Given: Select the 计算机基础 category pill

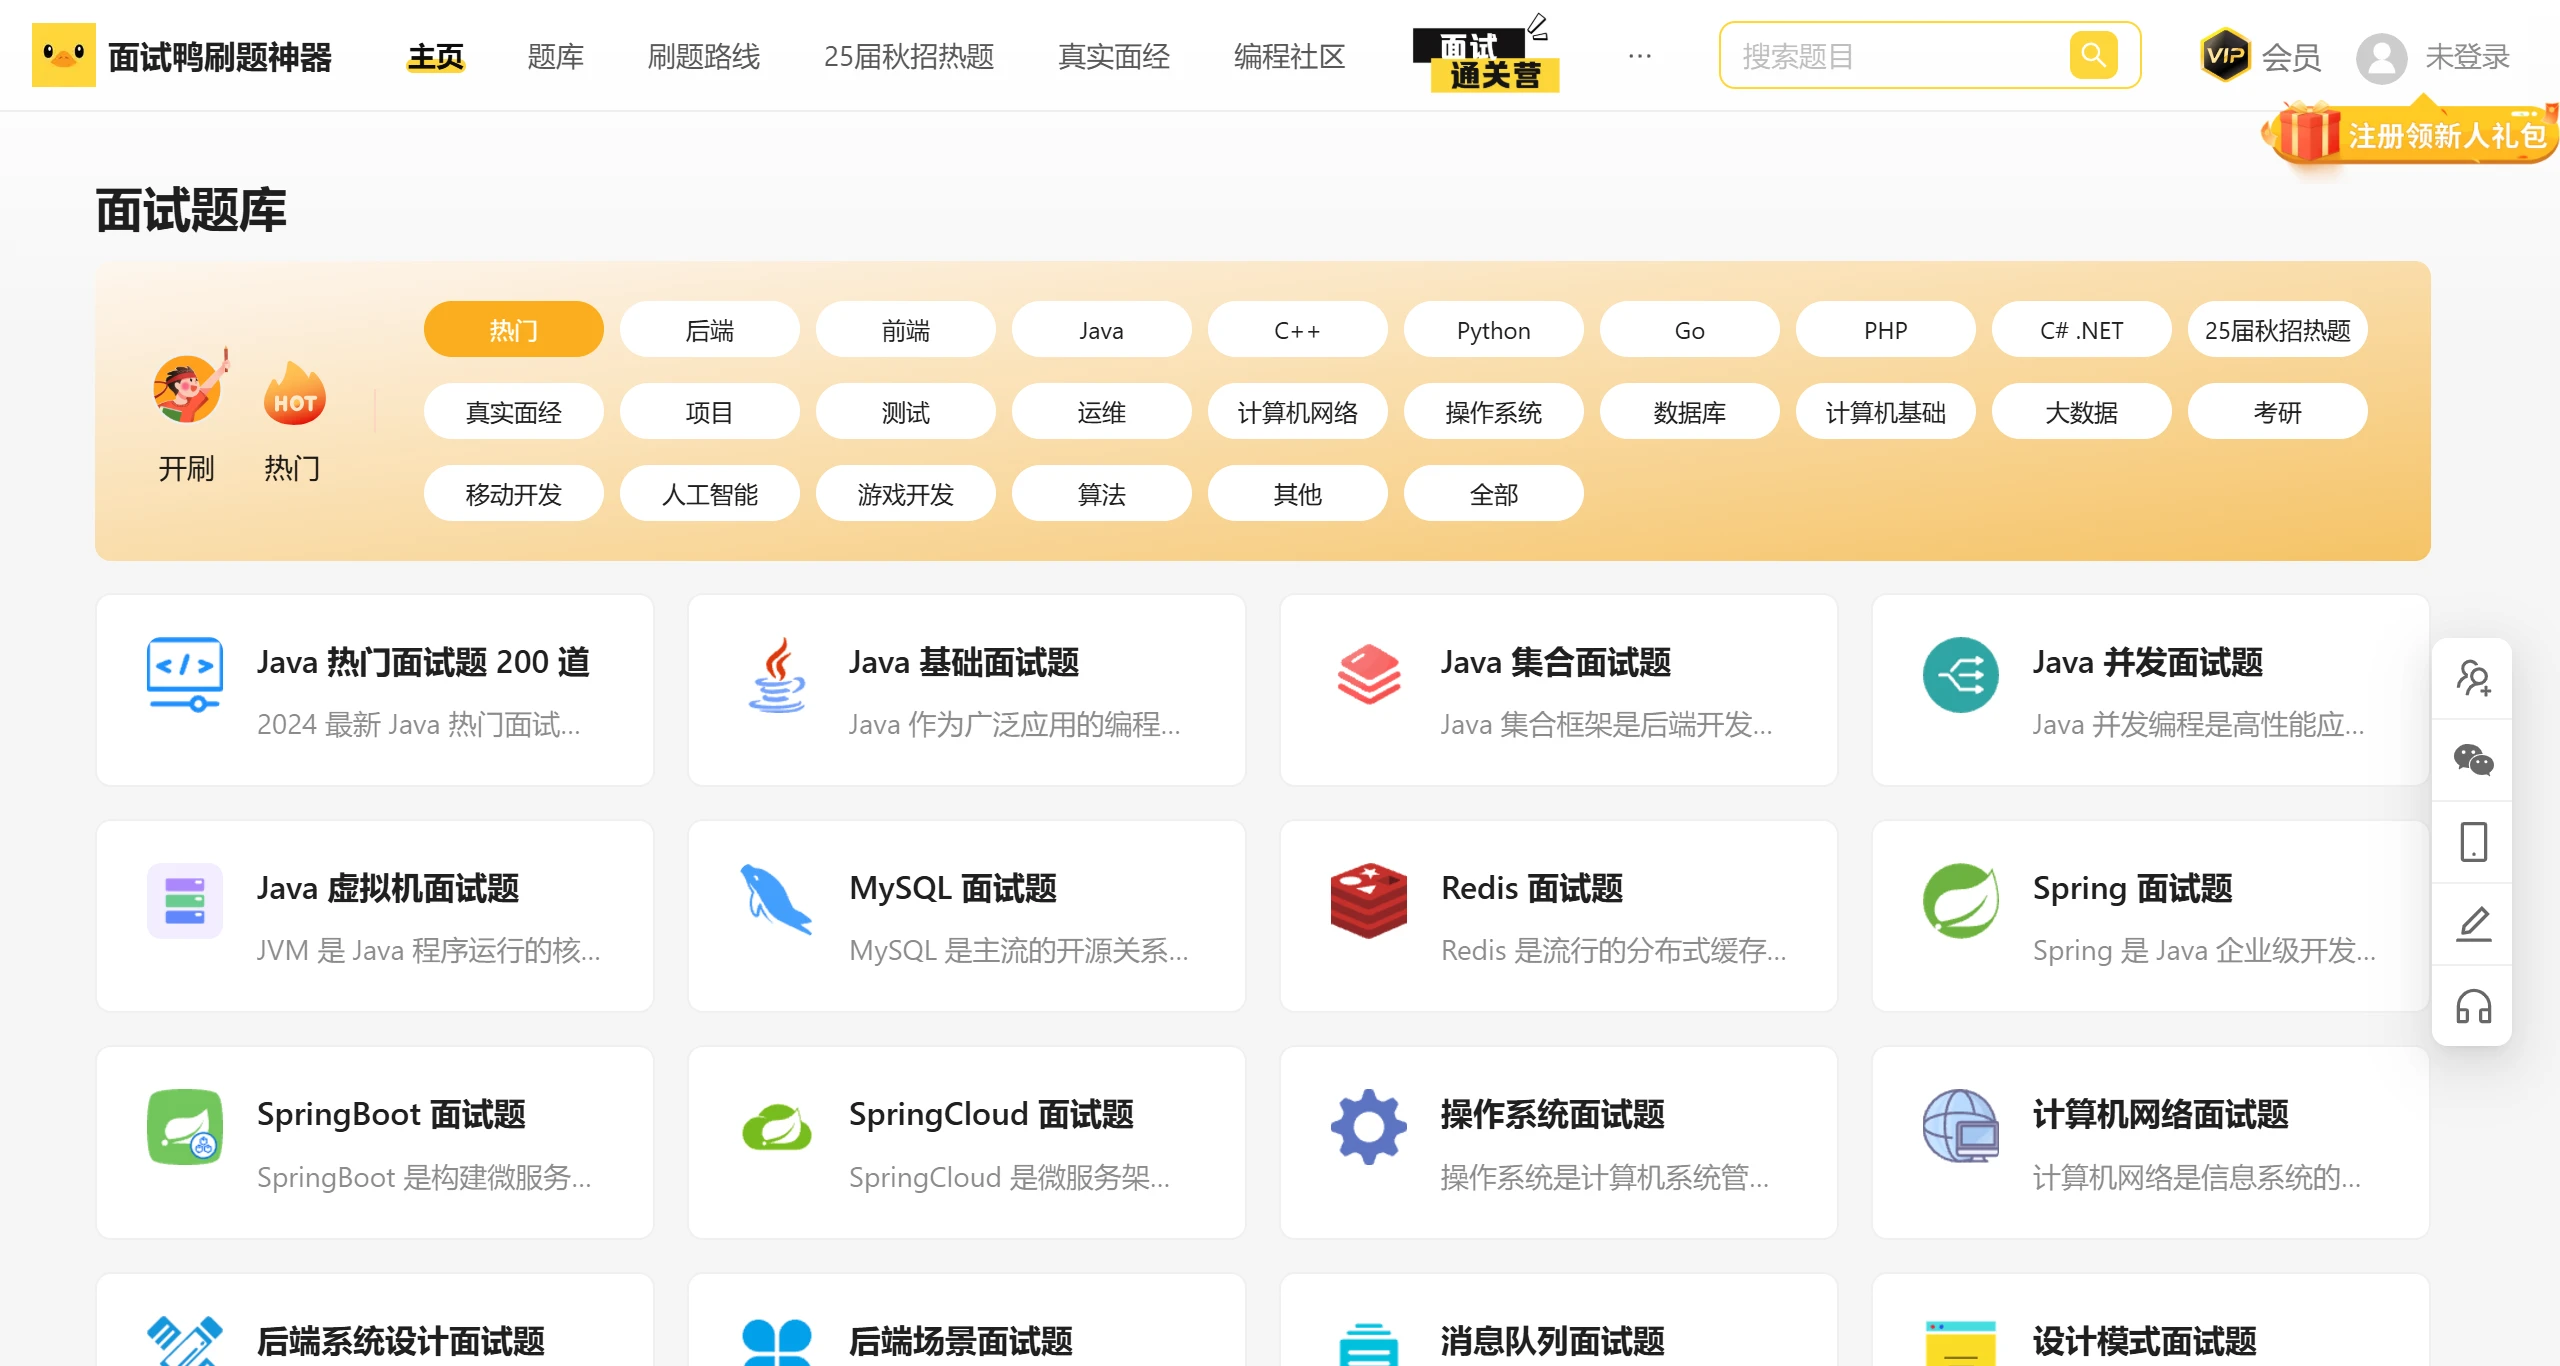Looking at the screenshot, I should point(1886,412).
